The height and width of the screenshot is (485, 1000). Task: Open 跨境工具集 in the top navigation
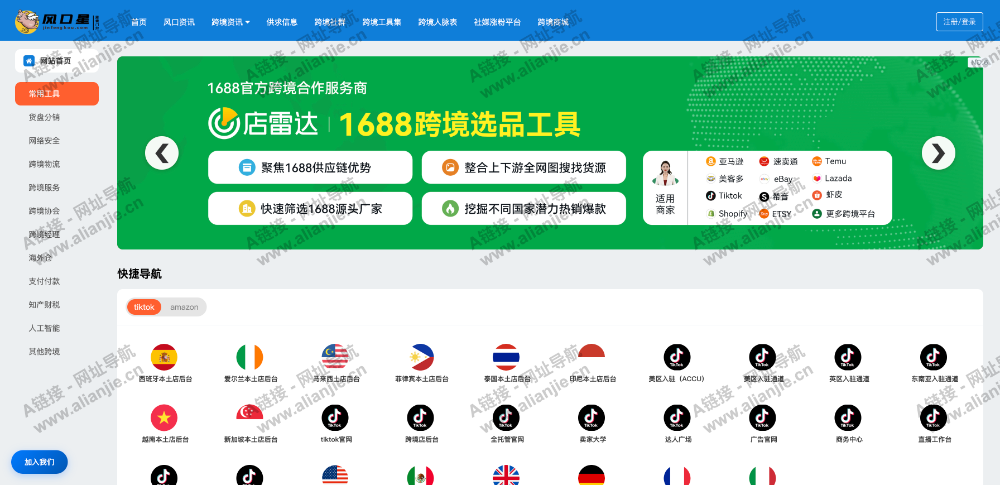[x=382, y=22]
